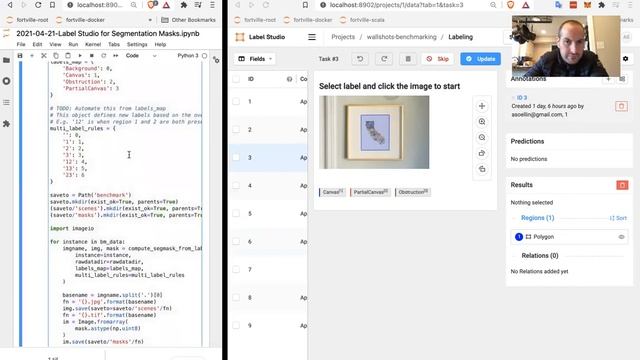
Task: Tick the select-all checkbox in the table header
Action: (236, 79)
